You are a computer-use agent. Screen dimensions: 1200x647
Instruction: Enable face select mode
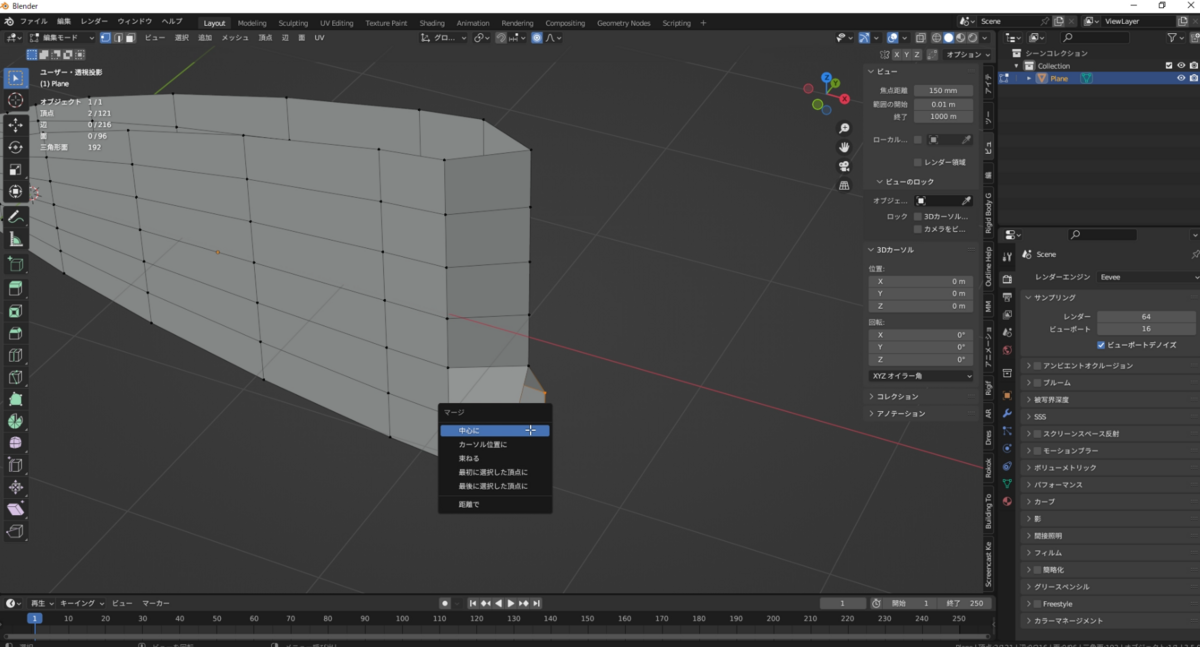[130, 38]
